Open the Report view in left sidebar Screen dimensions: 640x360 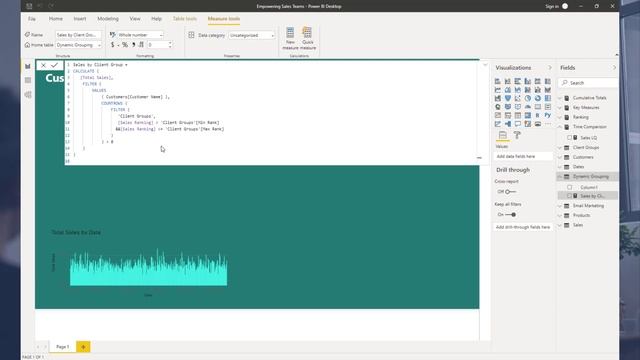[x=28, y=66]
